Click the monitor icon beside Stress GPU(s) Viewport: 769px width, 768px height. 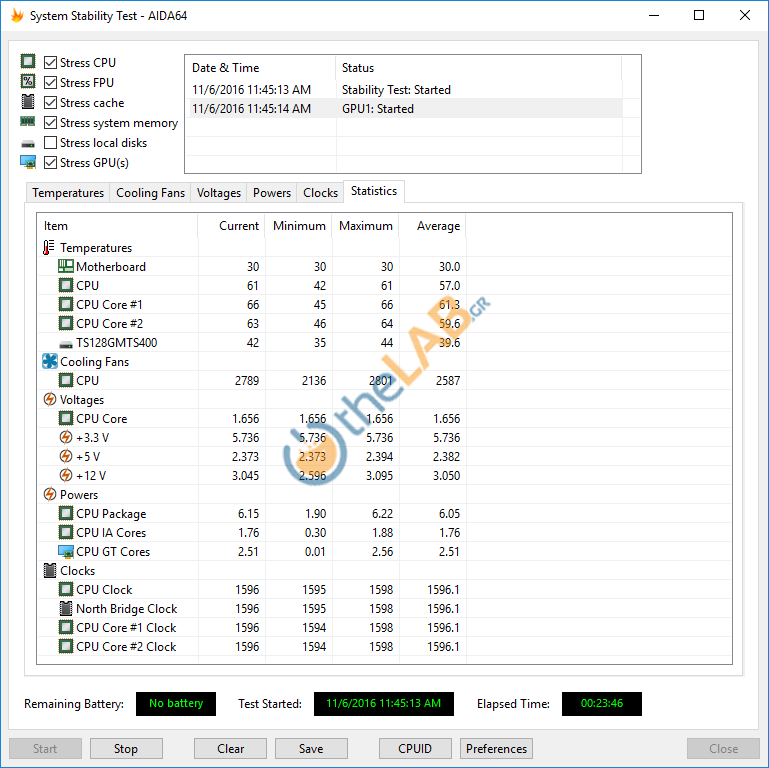coord(28,162)
